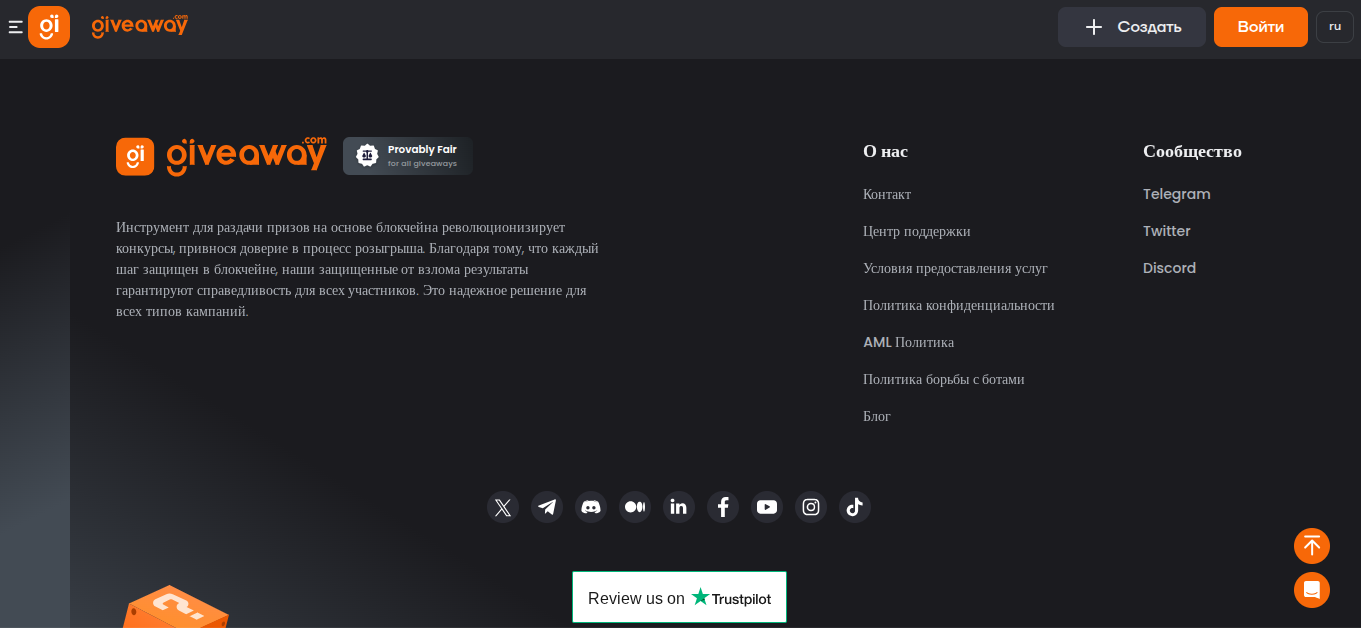1361x628 pixels.
Task: Open the Facebook page icon
Action: 723,507
